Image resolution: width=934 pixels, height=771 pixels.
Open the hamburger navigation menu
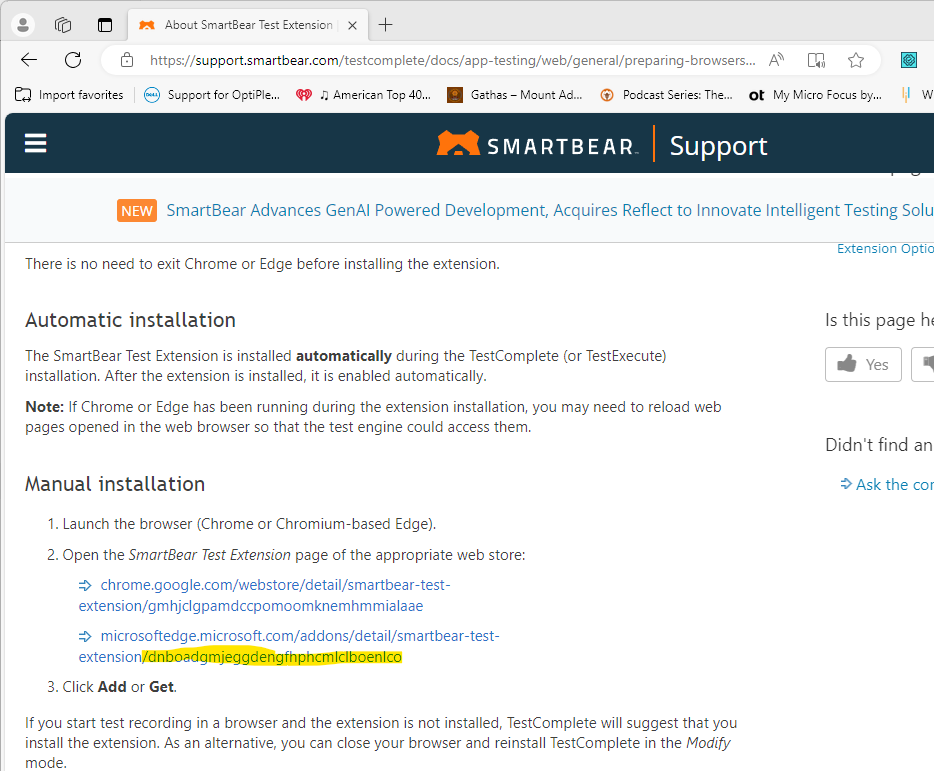click(x=36, y=143)
